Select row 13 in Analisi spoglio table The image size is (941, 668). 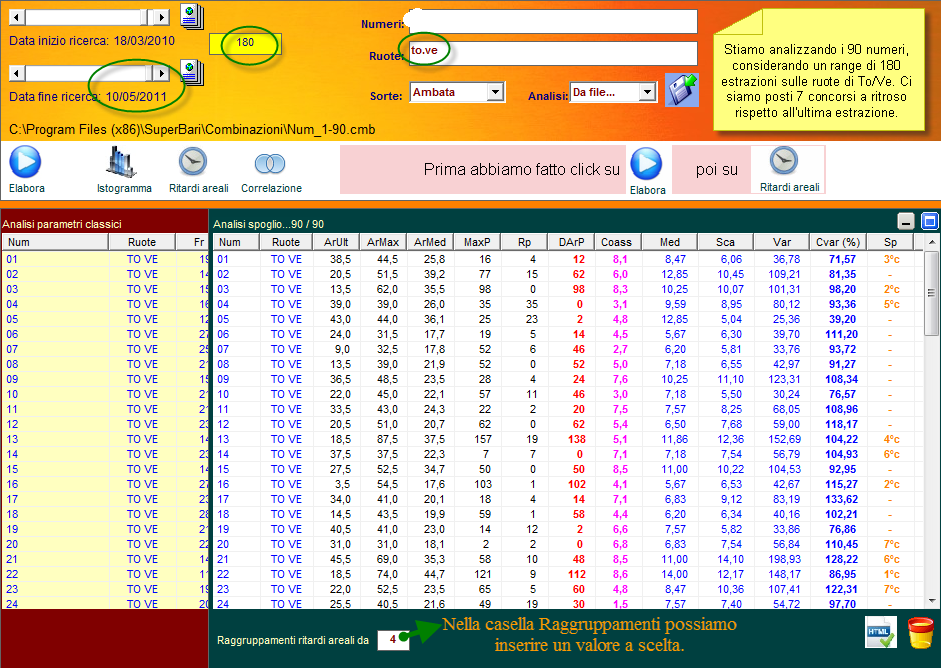point(567,439)
